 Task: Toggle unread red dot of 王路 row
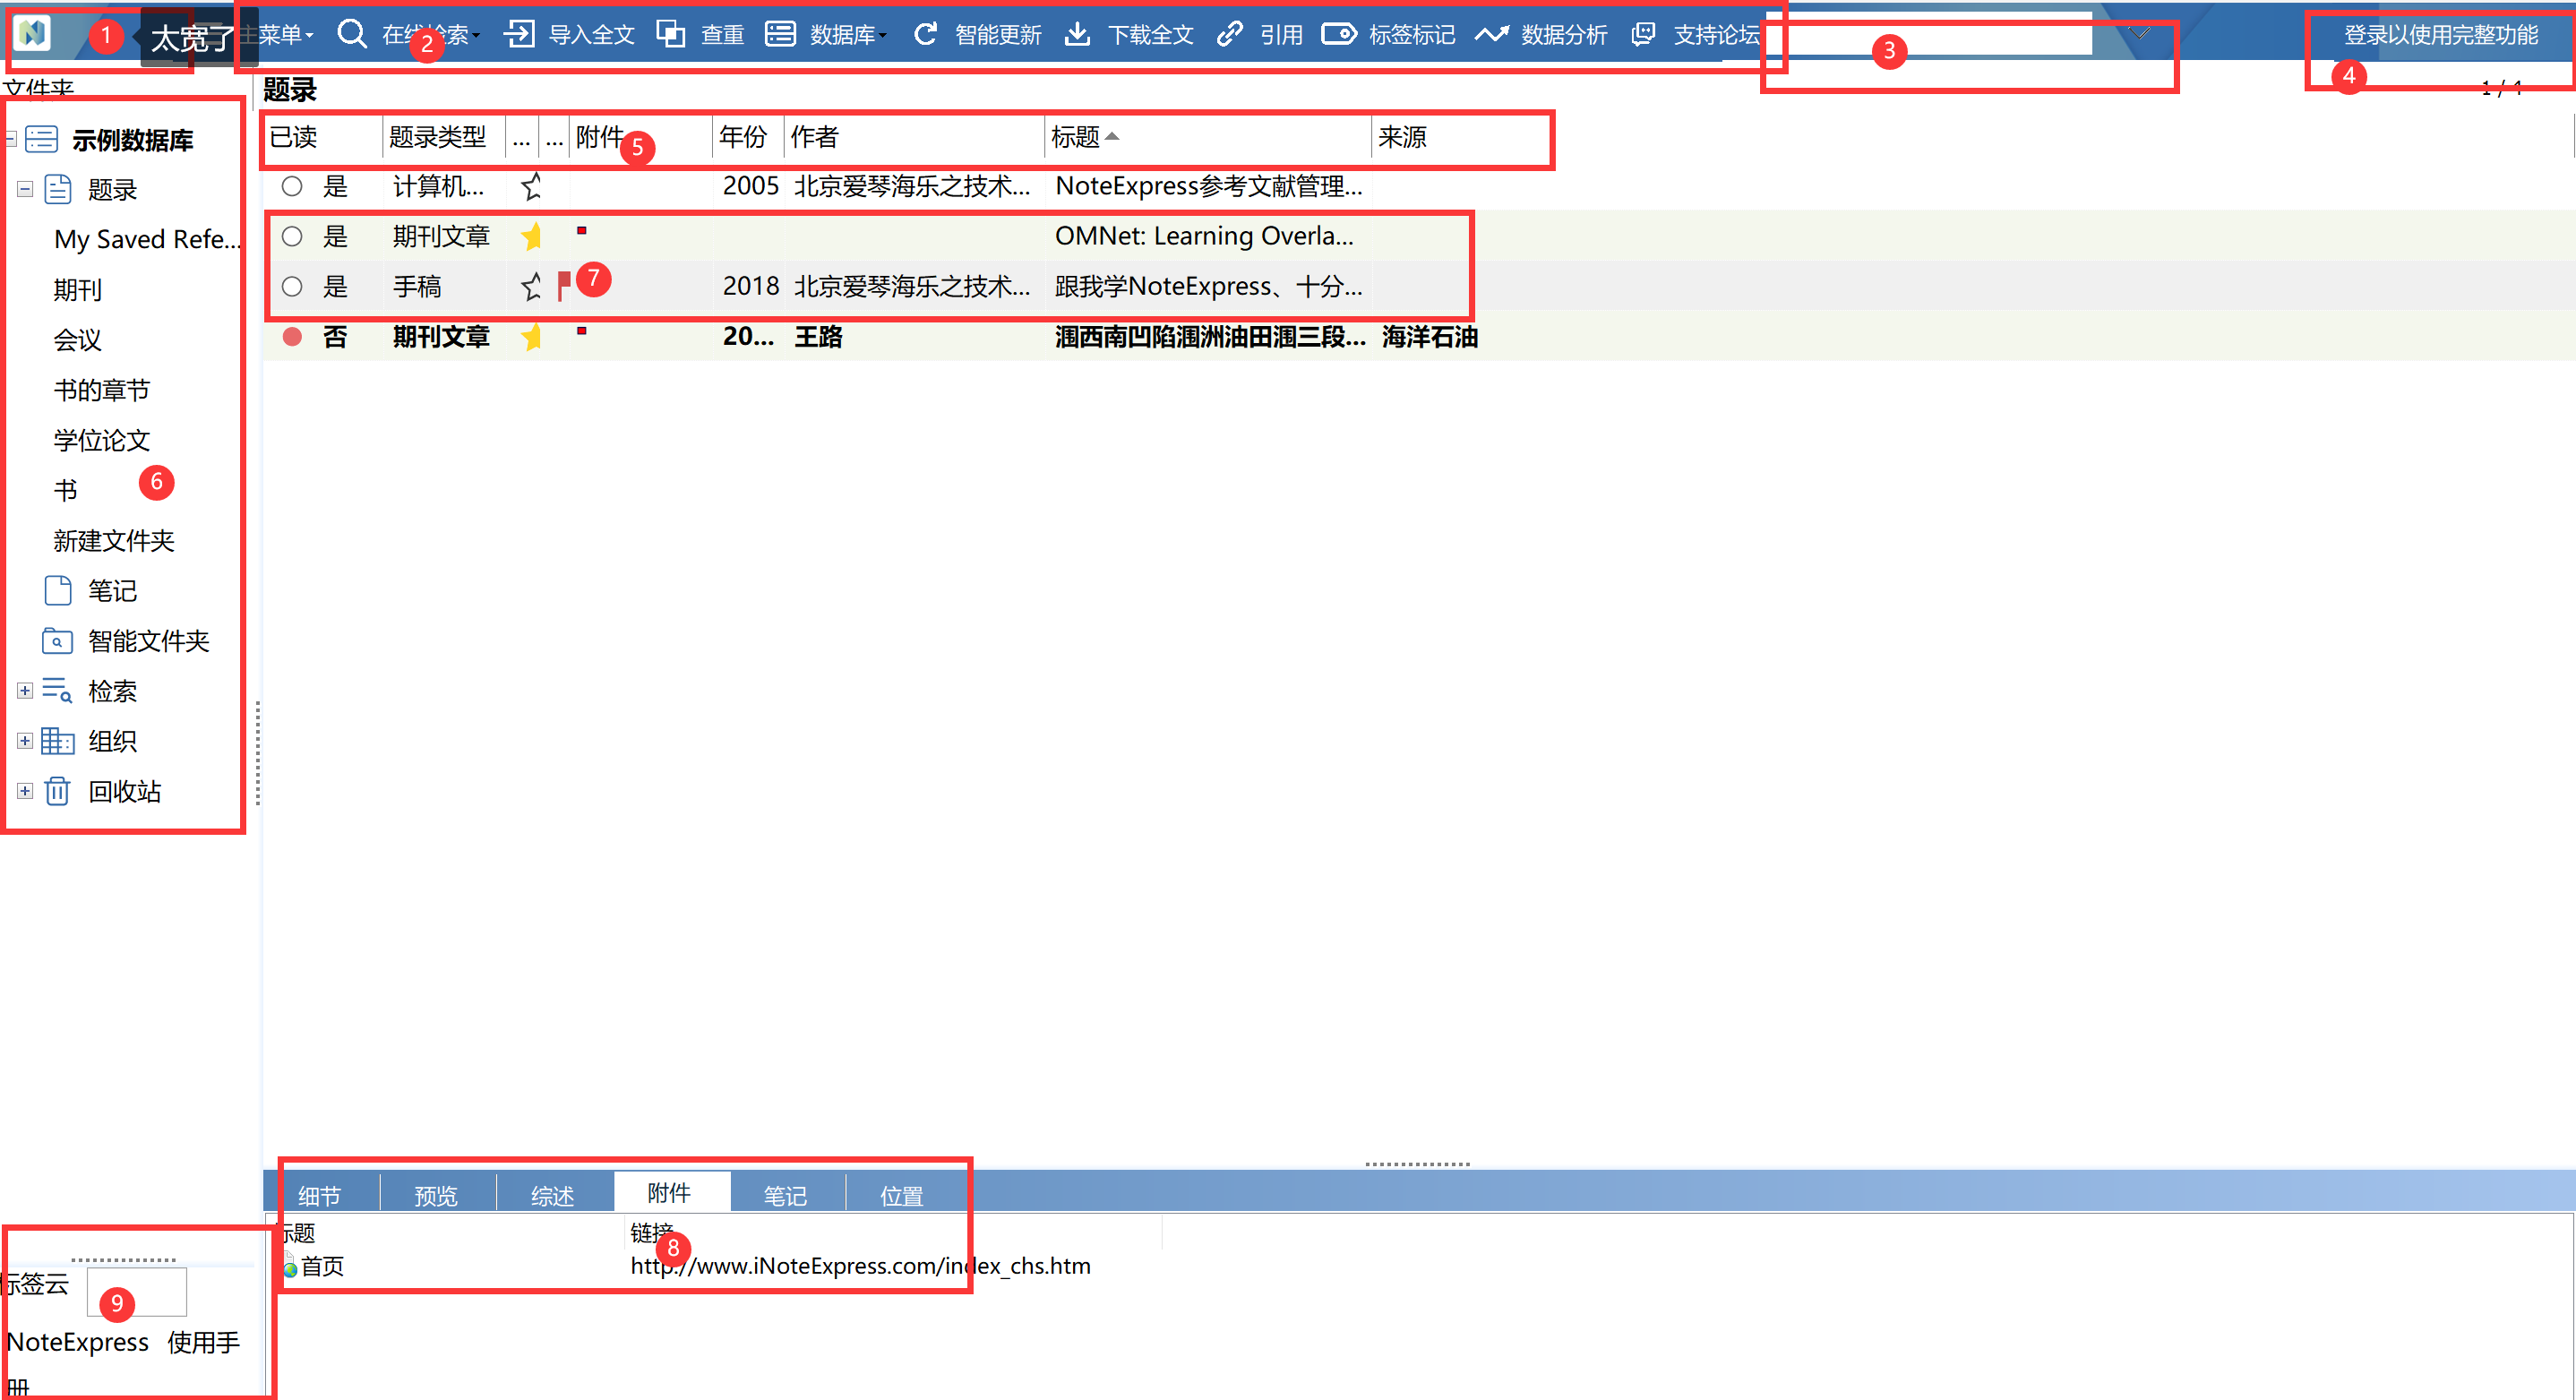[x=292, y=337]
